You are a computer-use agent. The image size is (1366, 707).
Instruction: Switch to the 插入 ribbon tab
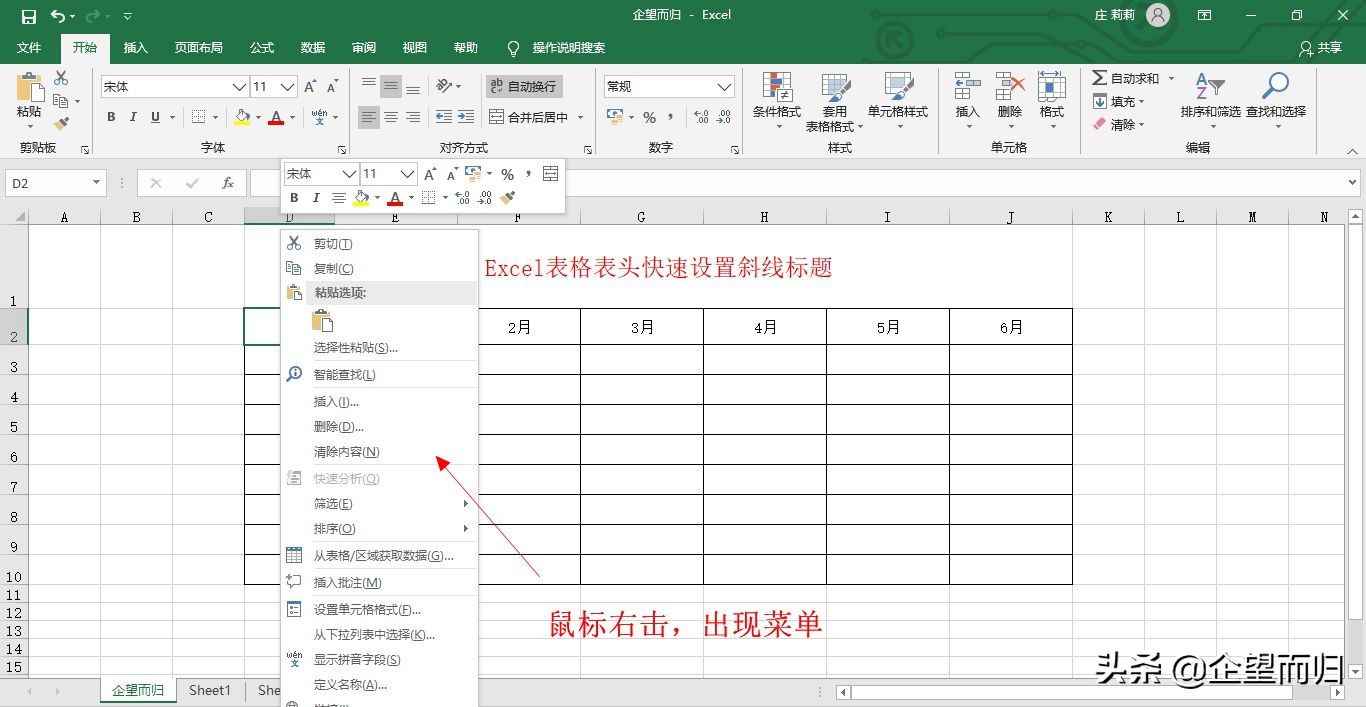click(x=136, y=47)
